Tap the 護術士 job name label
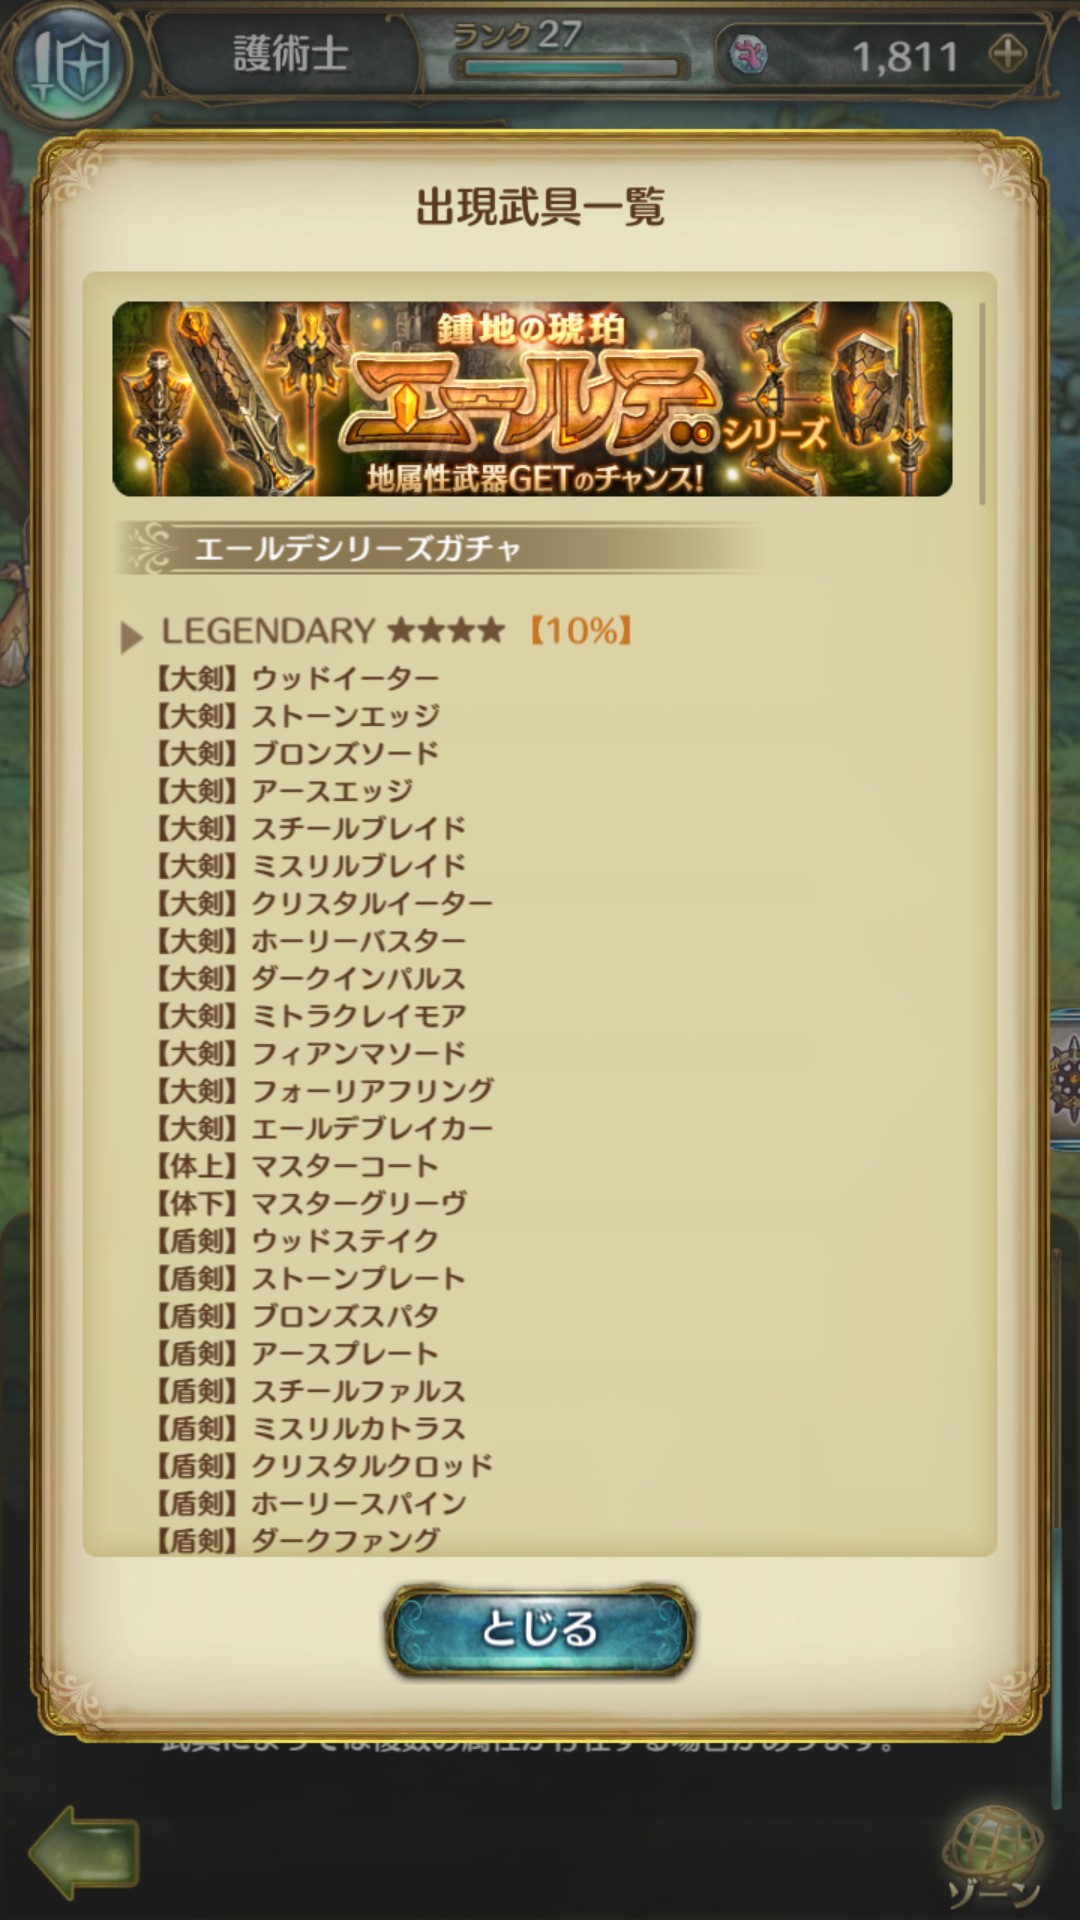The width and height of the screenshot is (1080, 1920). [x=291, y=54]
